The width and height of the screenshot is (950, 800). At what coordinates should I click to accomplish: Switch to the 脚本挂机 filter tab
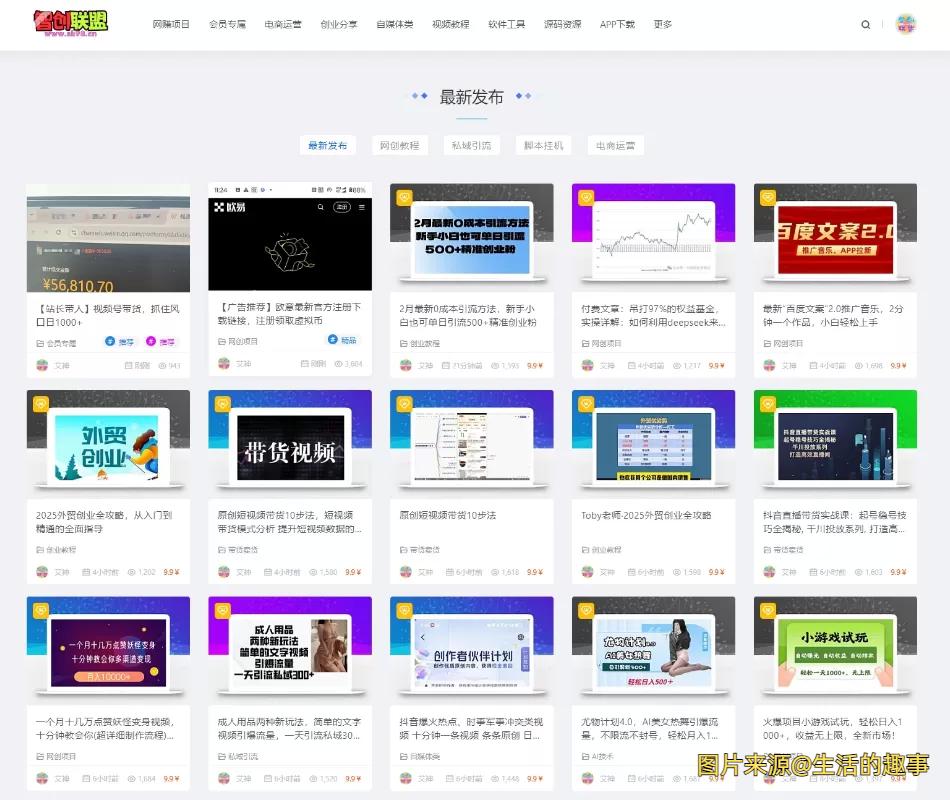pyautogui.click(x=545, y=145)
